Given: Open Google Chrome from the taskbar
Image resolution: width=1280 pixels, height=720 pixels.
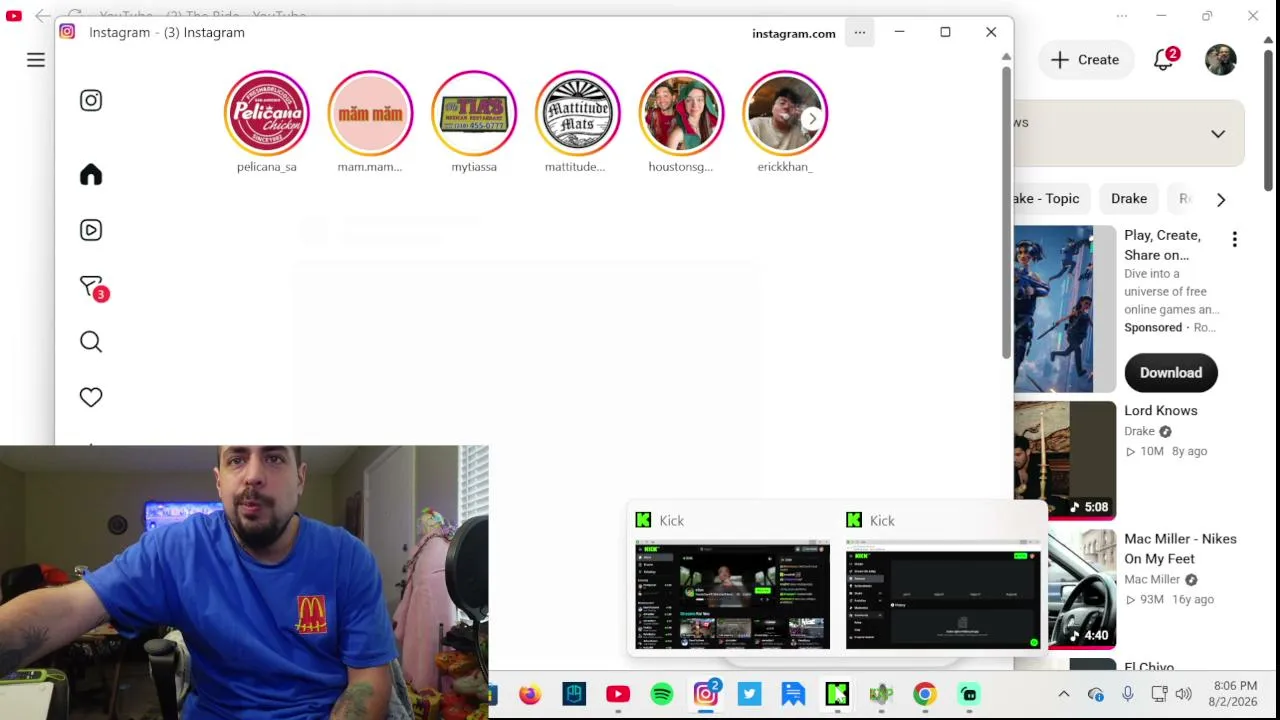Looking at the screenshot, I should [x=925, y=694].
